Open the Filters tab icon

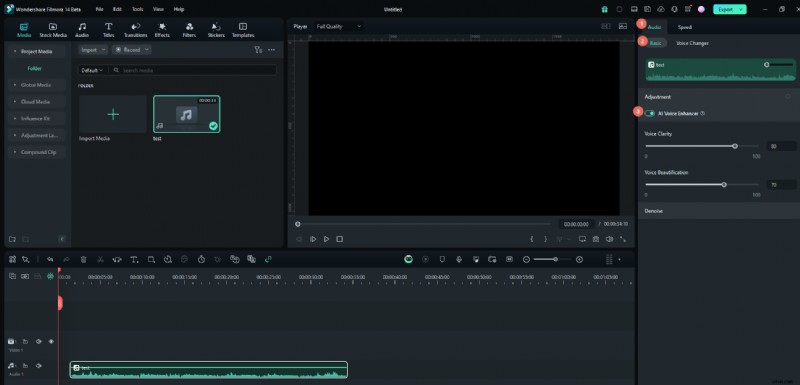coord(189,27)
